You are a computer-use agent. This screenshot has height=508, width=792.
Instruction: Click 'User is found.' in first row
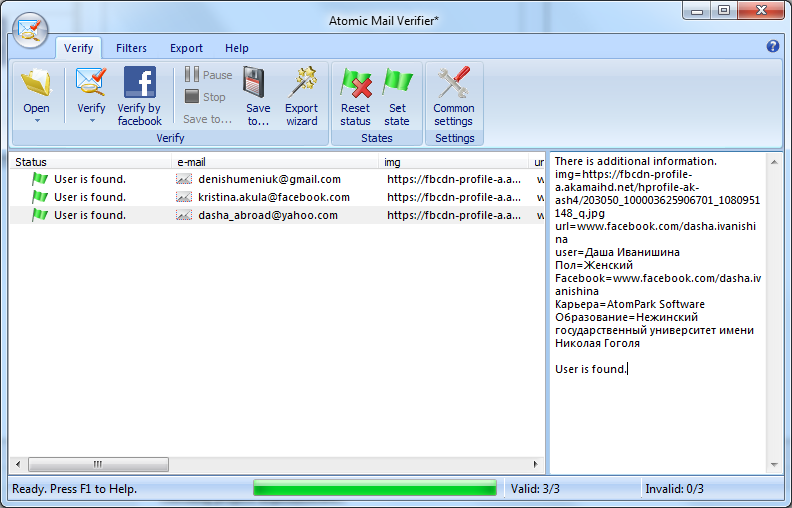90,179
